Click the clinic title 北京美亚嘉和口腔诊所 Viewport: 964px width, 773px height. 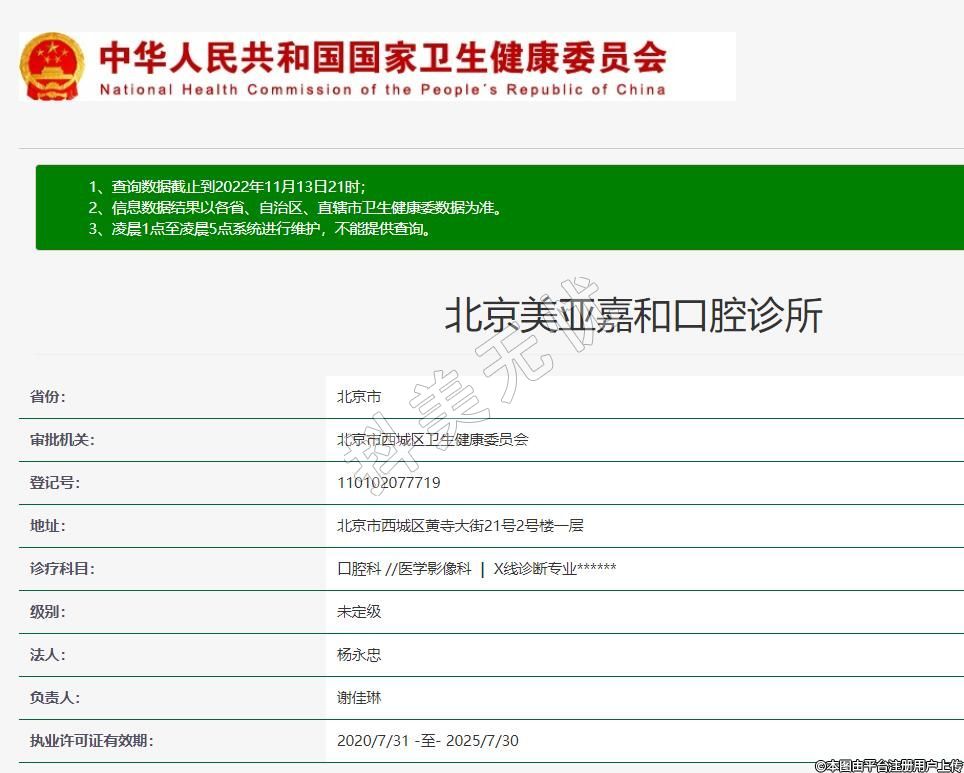tap(632, 316)
